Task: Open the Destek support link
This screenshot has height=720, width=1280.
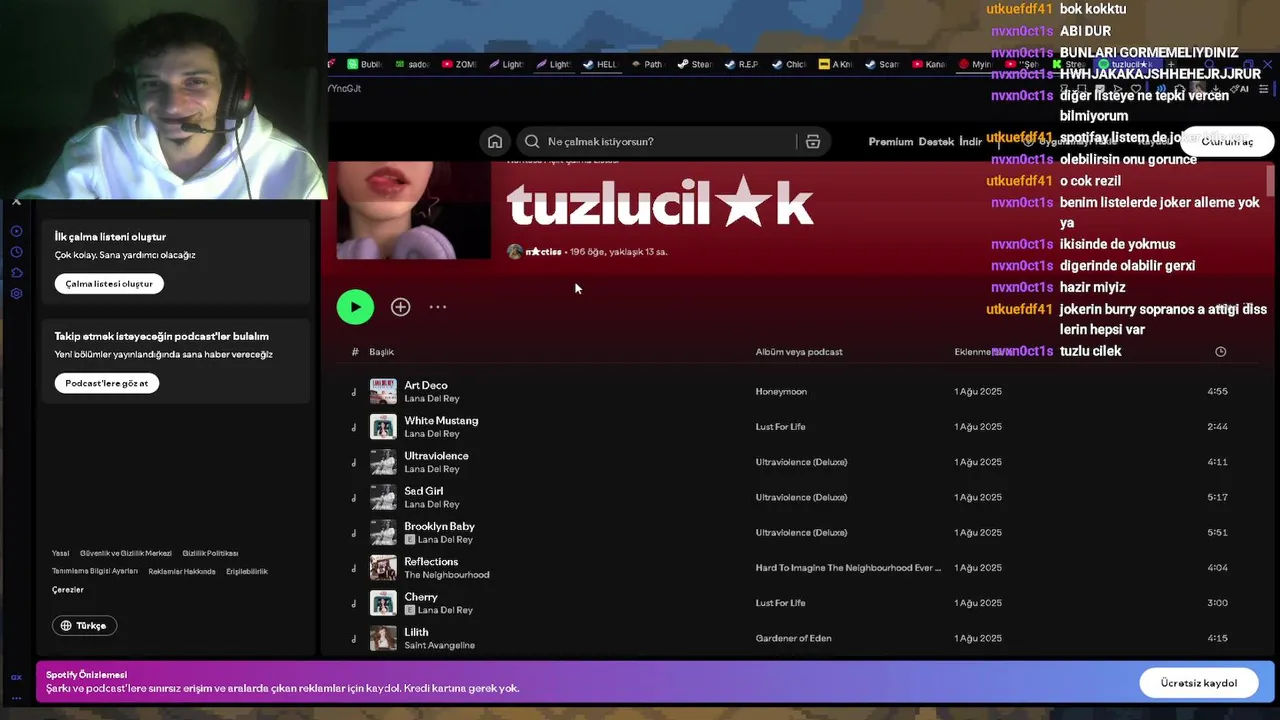Action: pyautogui.click(x=936, y=142)
